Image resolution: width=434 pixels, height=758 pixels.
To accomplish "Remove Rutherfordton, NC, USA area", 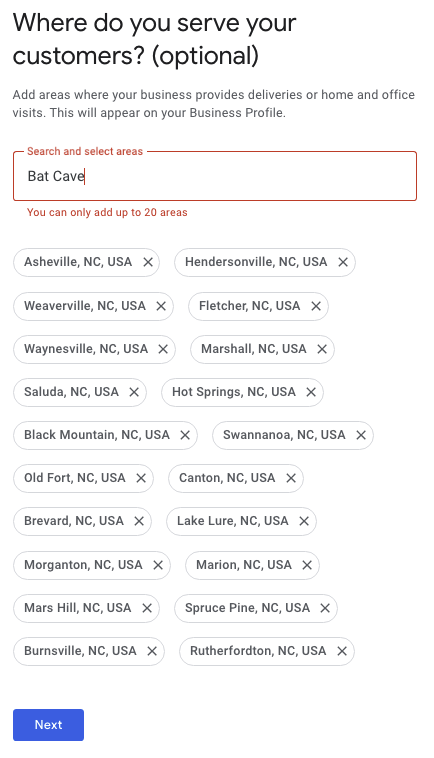I will 342,651.
